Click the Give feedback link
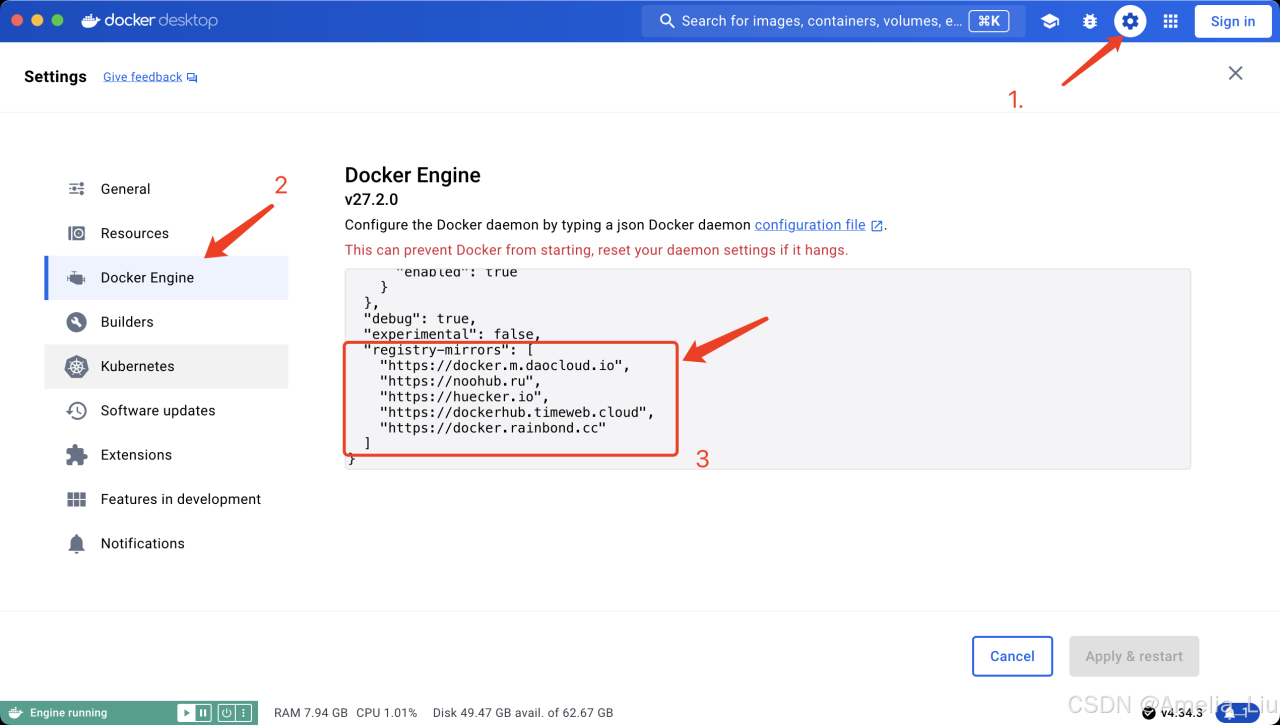Viewport: 1280px width, 725px height. [143, 77]
